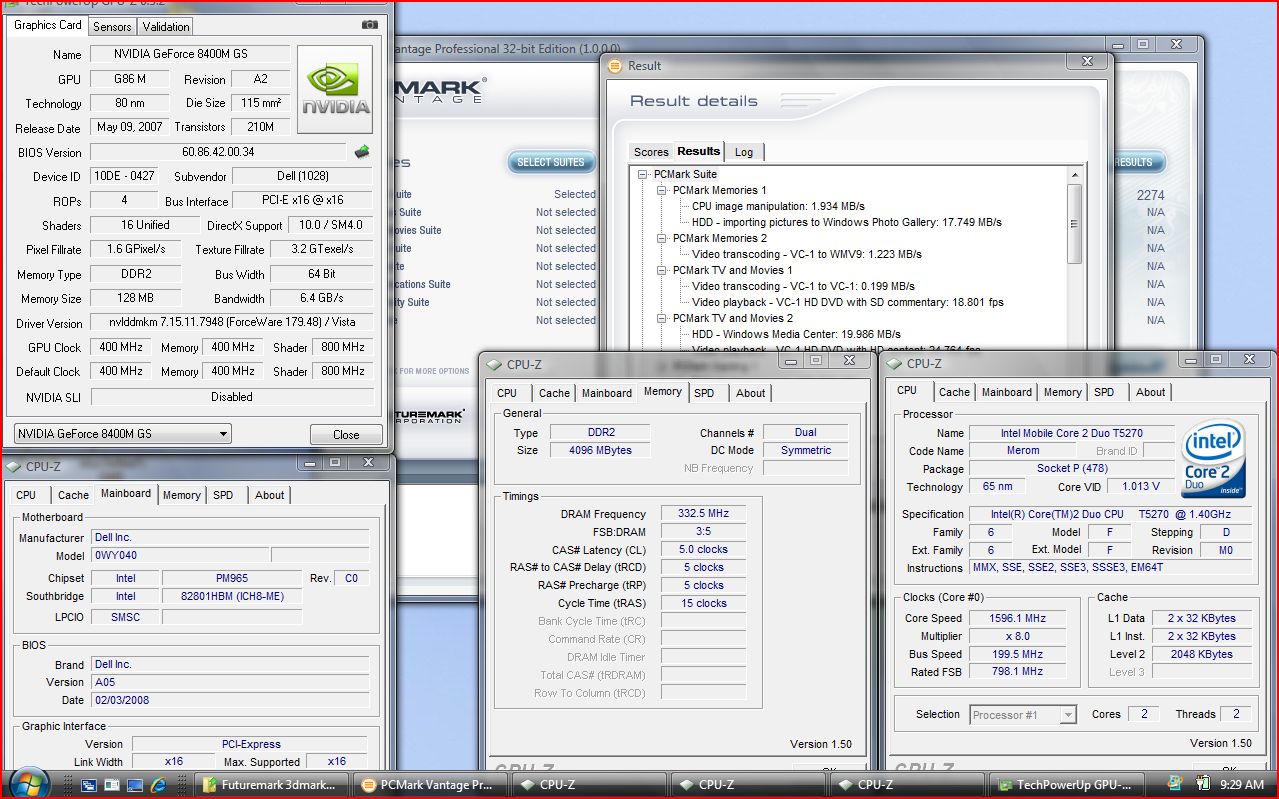1279x799 pixels.
Task: Click the NVIDIA logo in GPU-Z
Action: click(335, 89)
